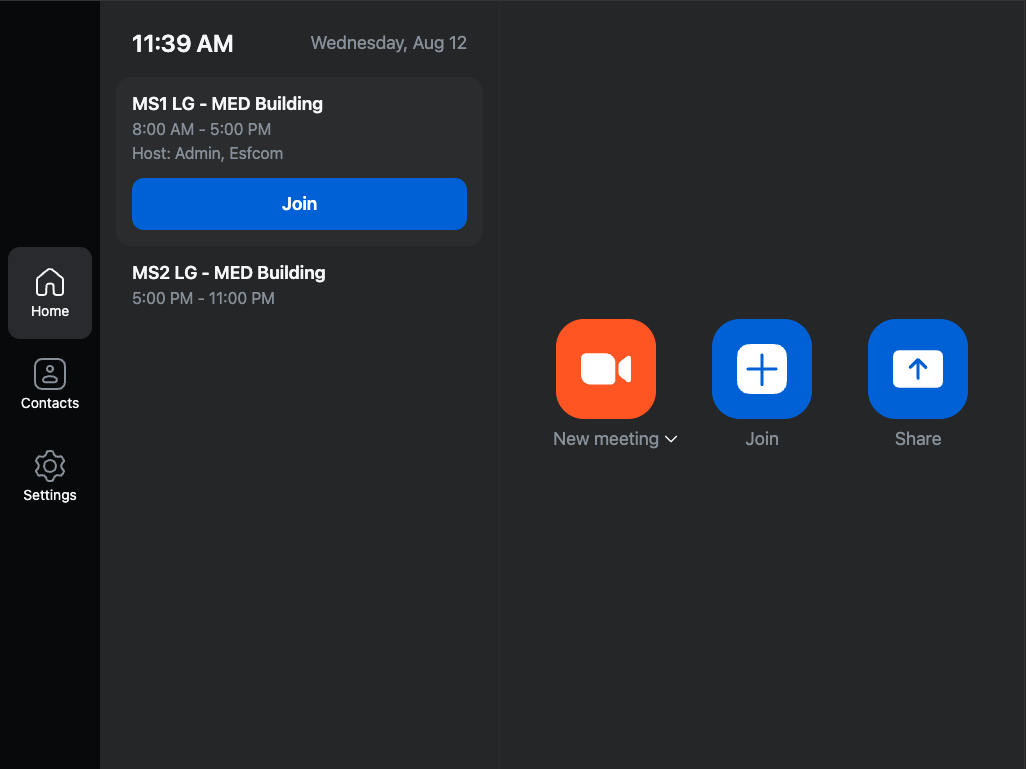This screenshot has width=1026, height=769.
Task: Click the Contacts label in sidebar
Action: click(50, 403)
